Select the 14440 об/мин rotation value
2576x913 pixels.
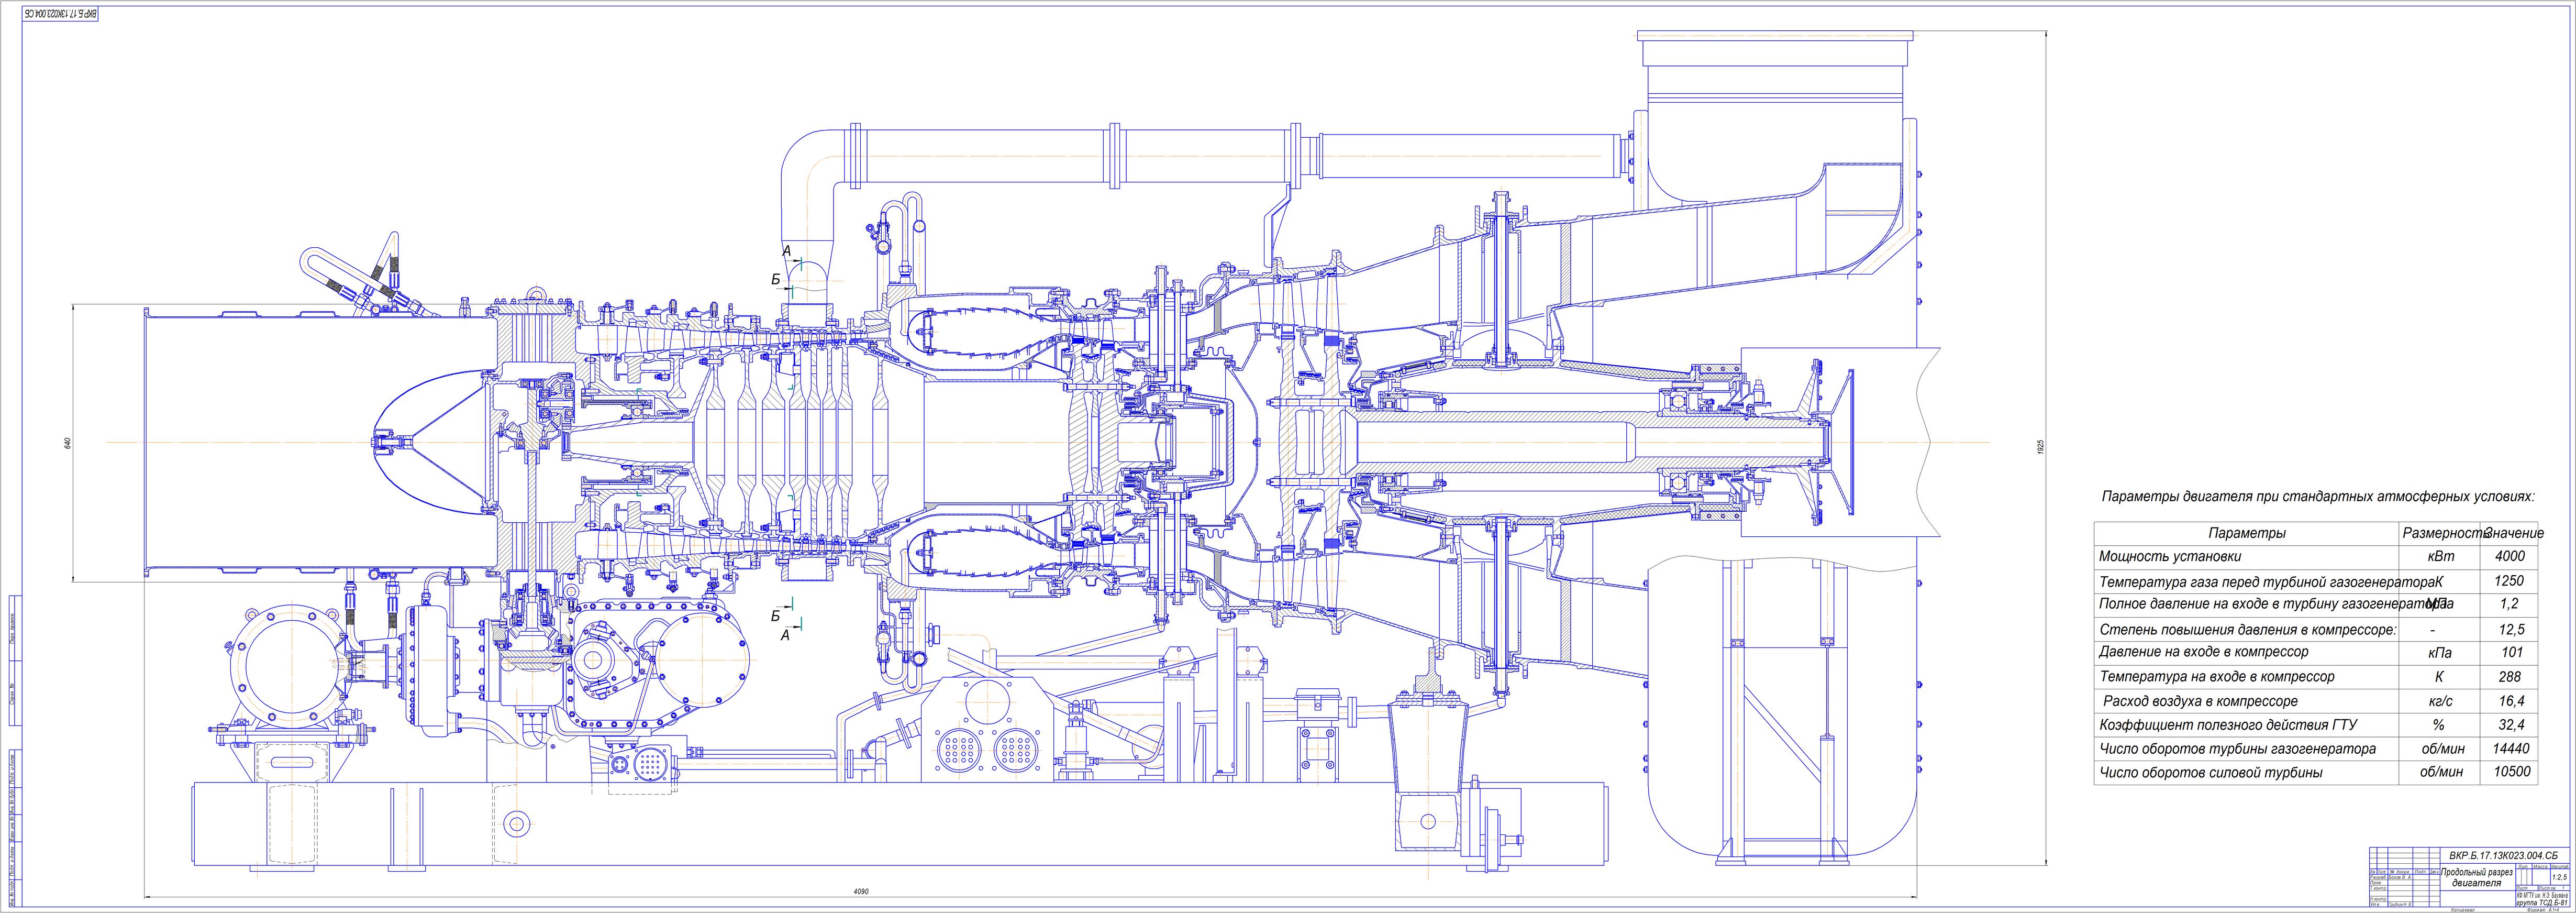tap(2510, 748)
